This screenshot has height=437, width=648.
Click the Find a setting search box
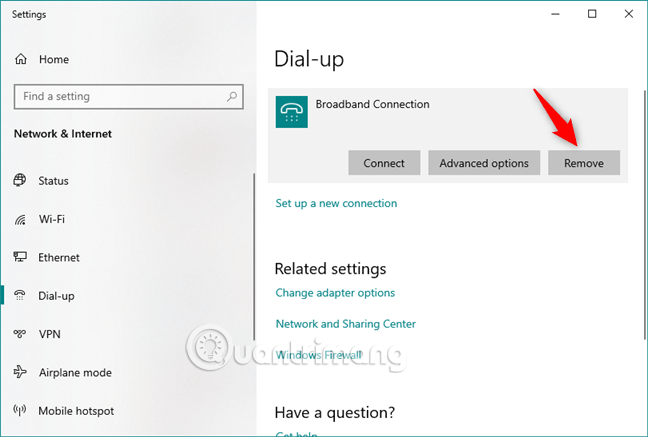click(x=118, y=97)
